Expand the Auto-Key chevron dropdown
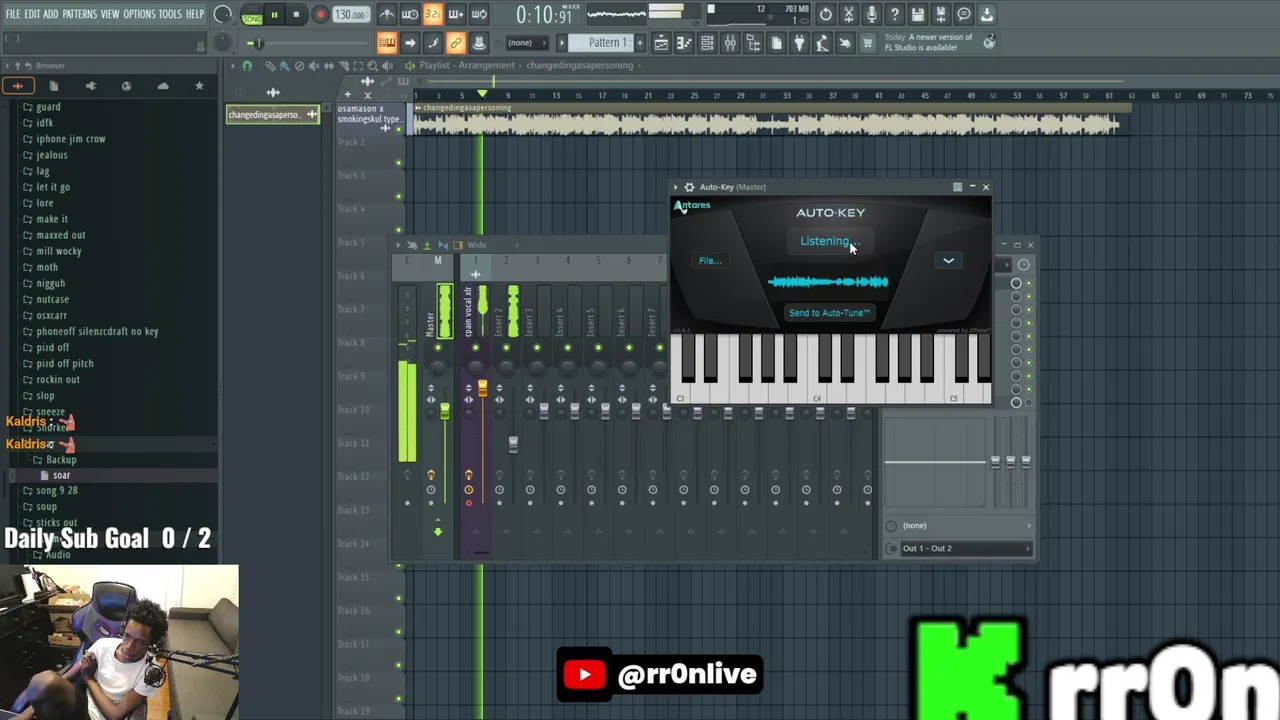 [x=948, y=261]
